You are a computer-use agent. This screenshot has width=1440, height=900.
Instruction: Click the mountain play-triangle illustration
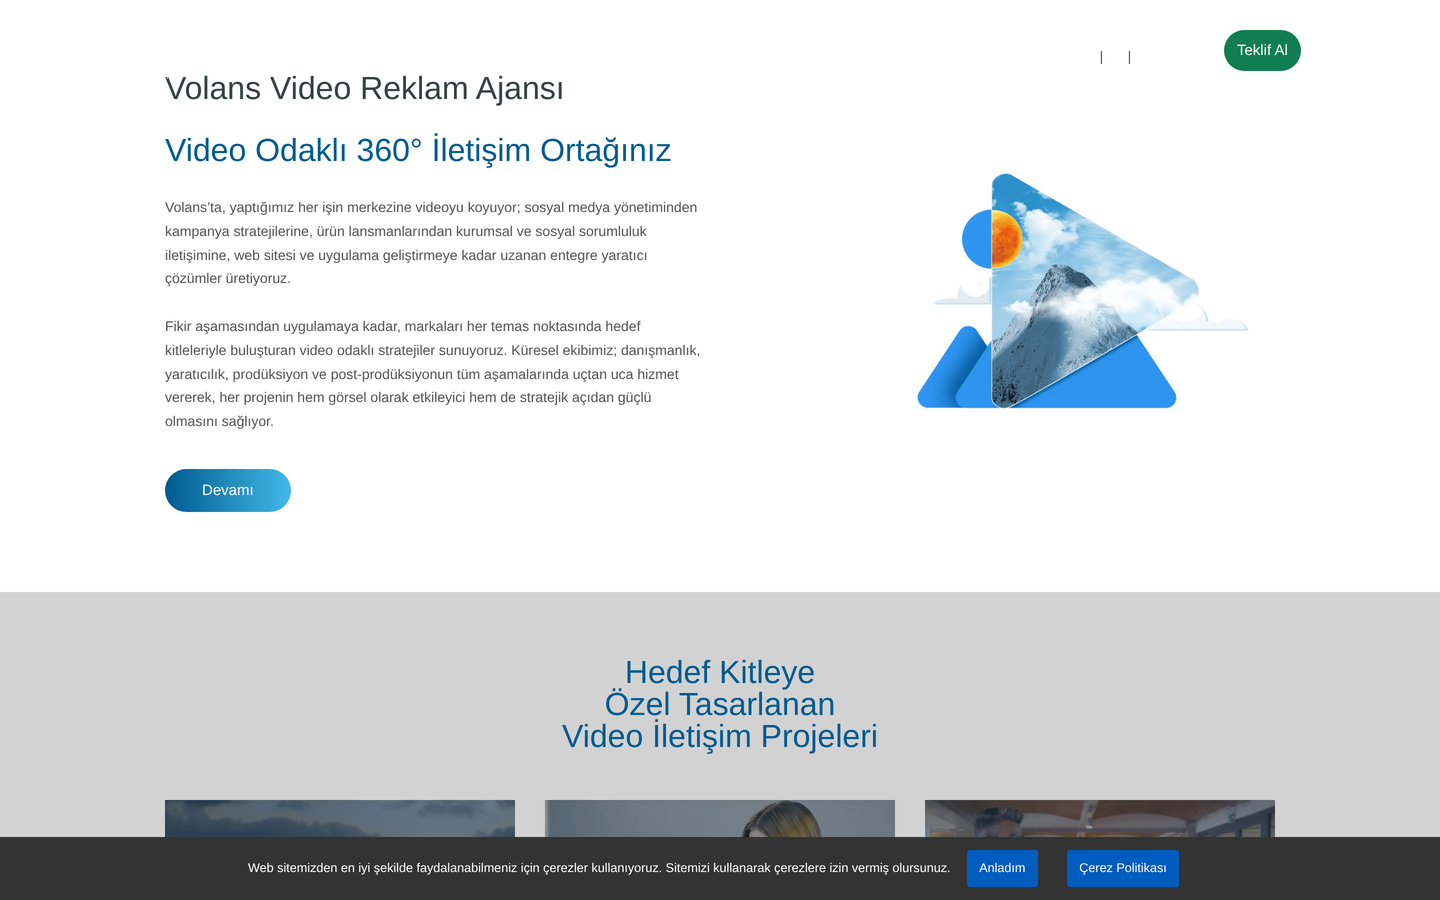click(x=1082, y=291)
